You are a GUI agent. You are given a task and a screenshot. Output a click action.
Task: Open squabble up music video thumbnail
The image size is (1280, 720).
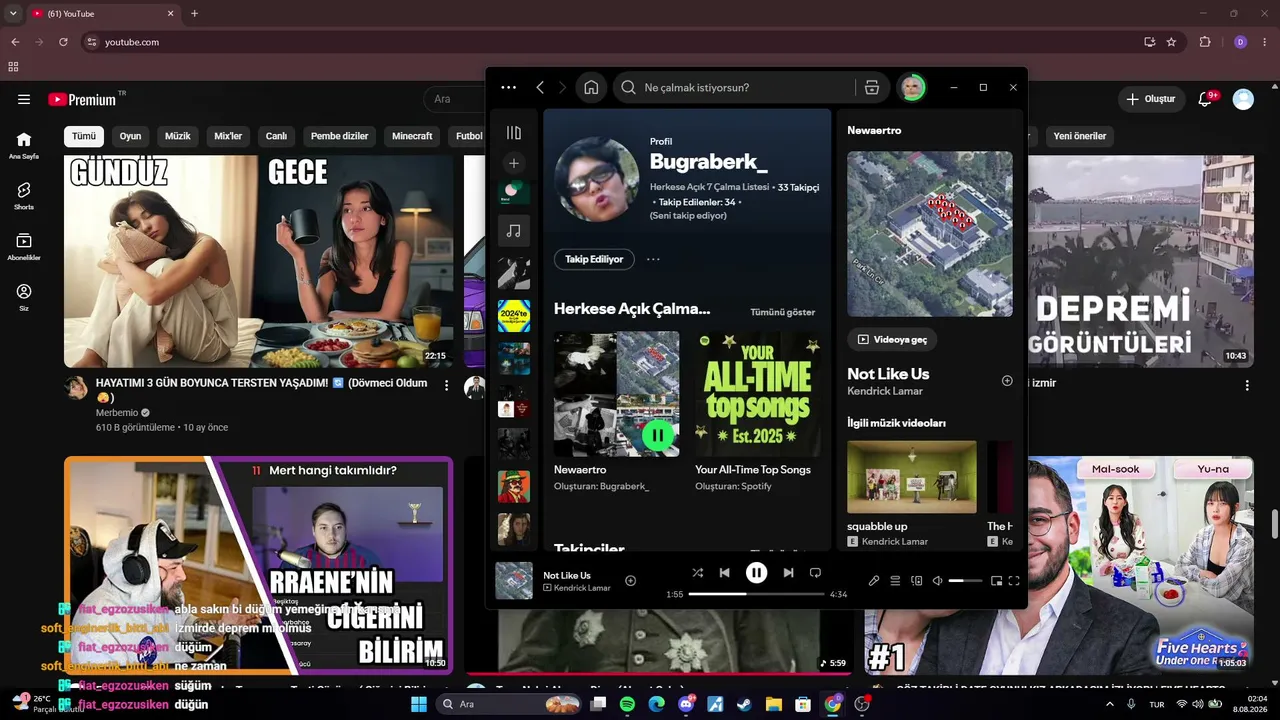(912, 477)
